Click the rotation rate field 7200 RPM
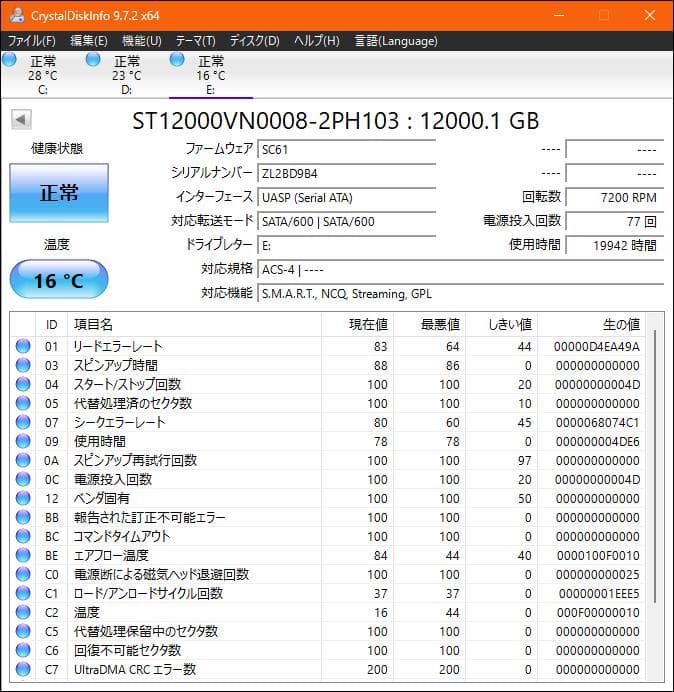Image resolution: width=674 pixels, height=692 pixels. pyautogui.click(x=614, y=197)
